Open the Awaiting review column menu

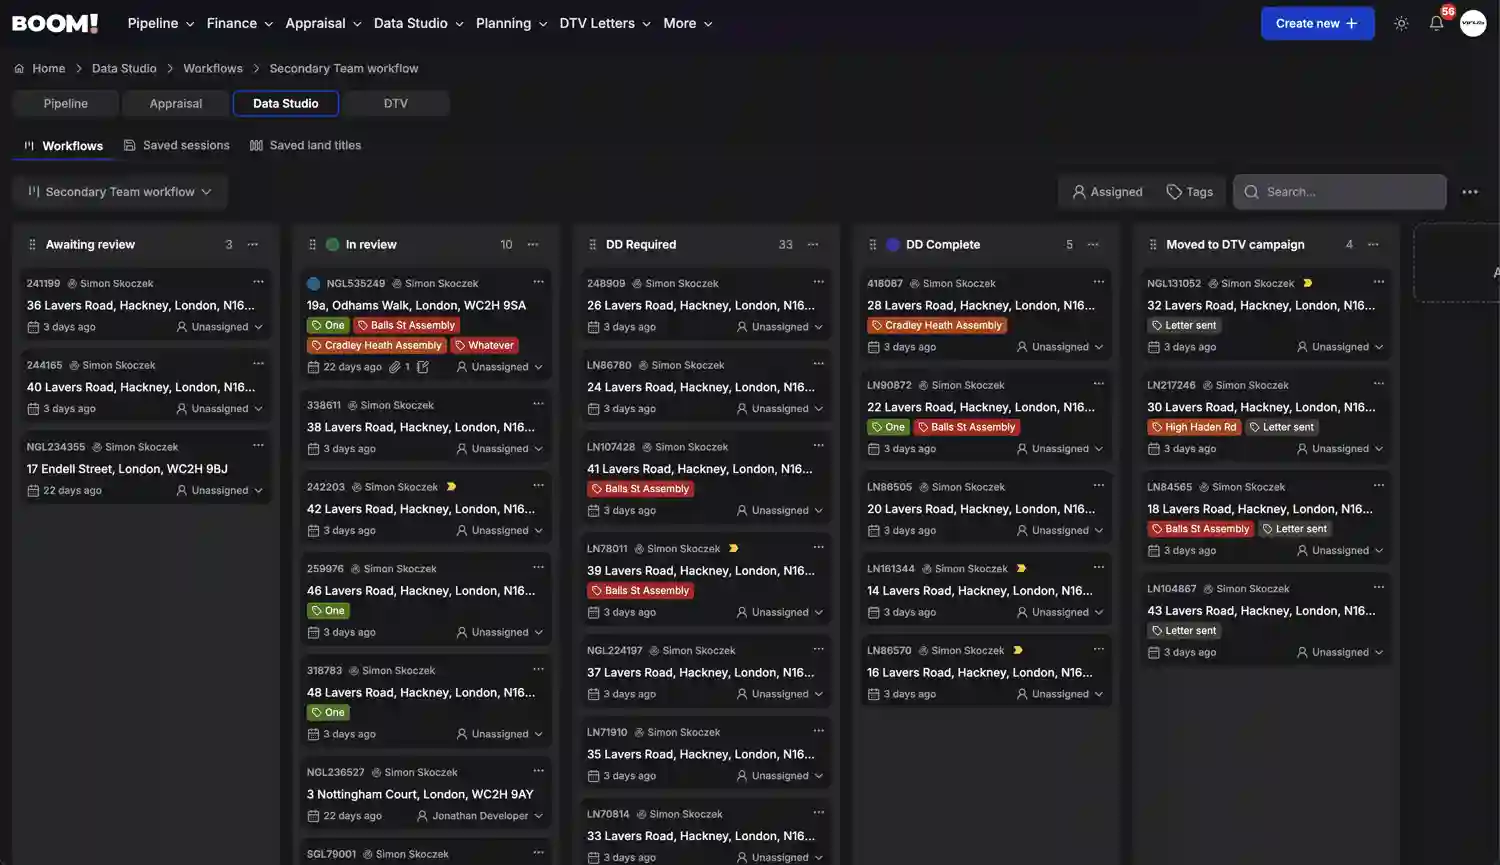253,244
